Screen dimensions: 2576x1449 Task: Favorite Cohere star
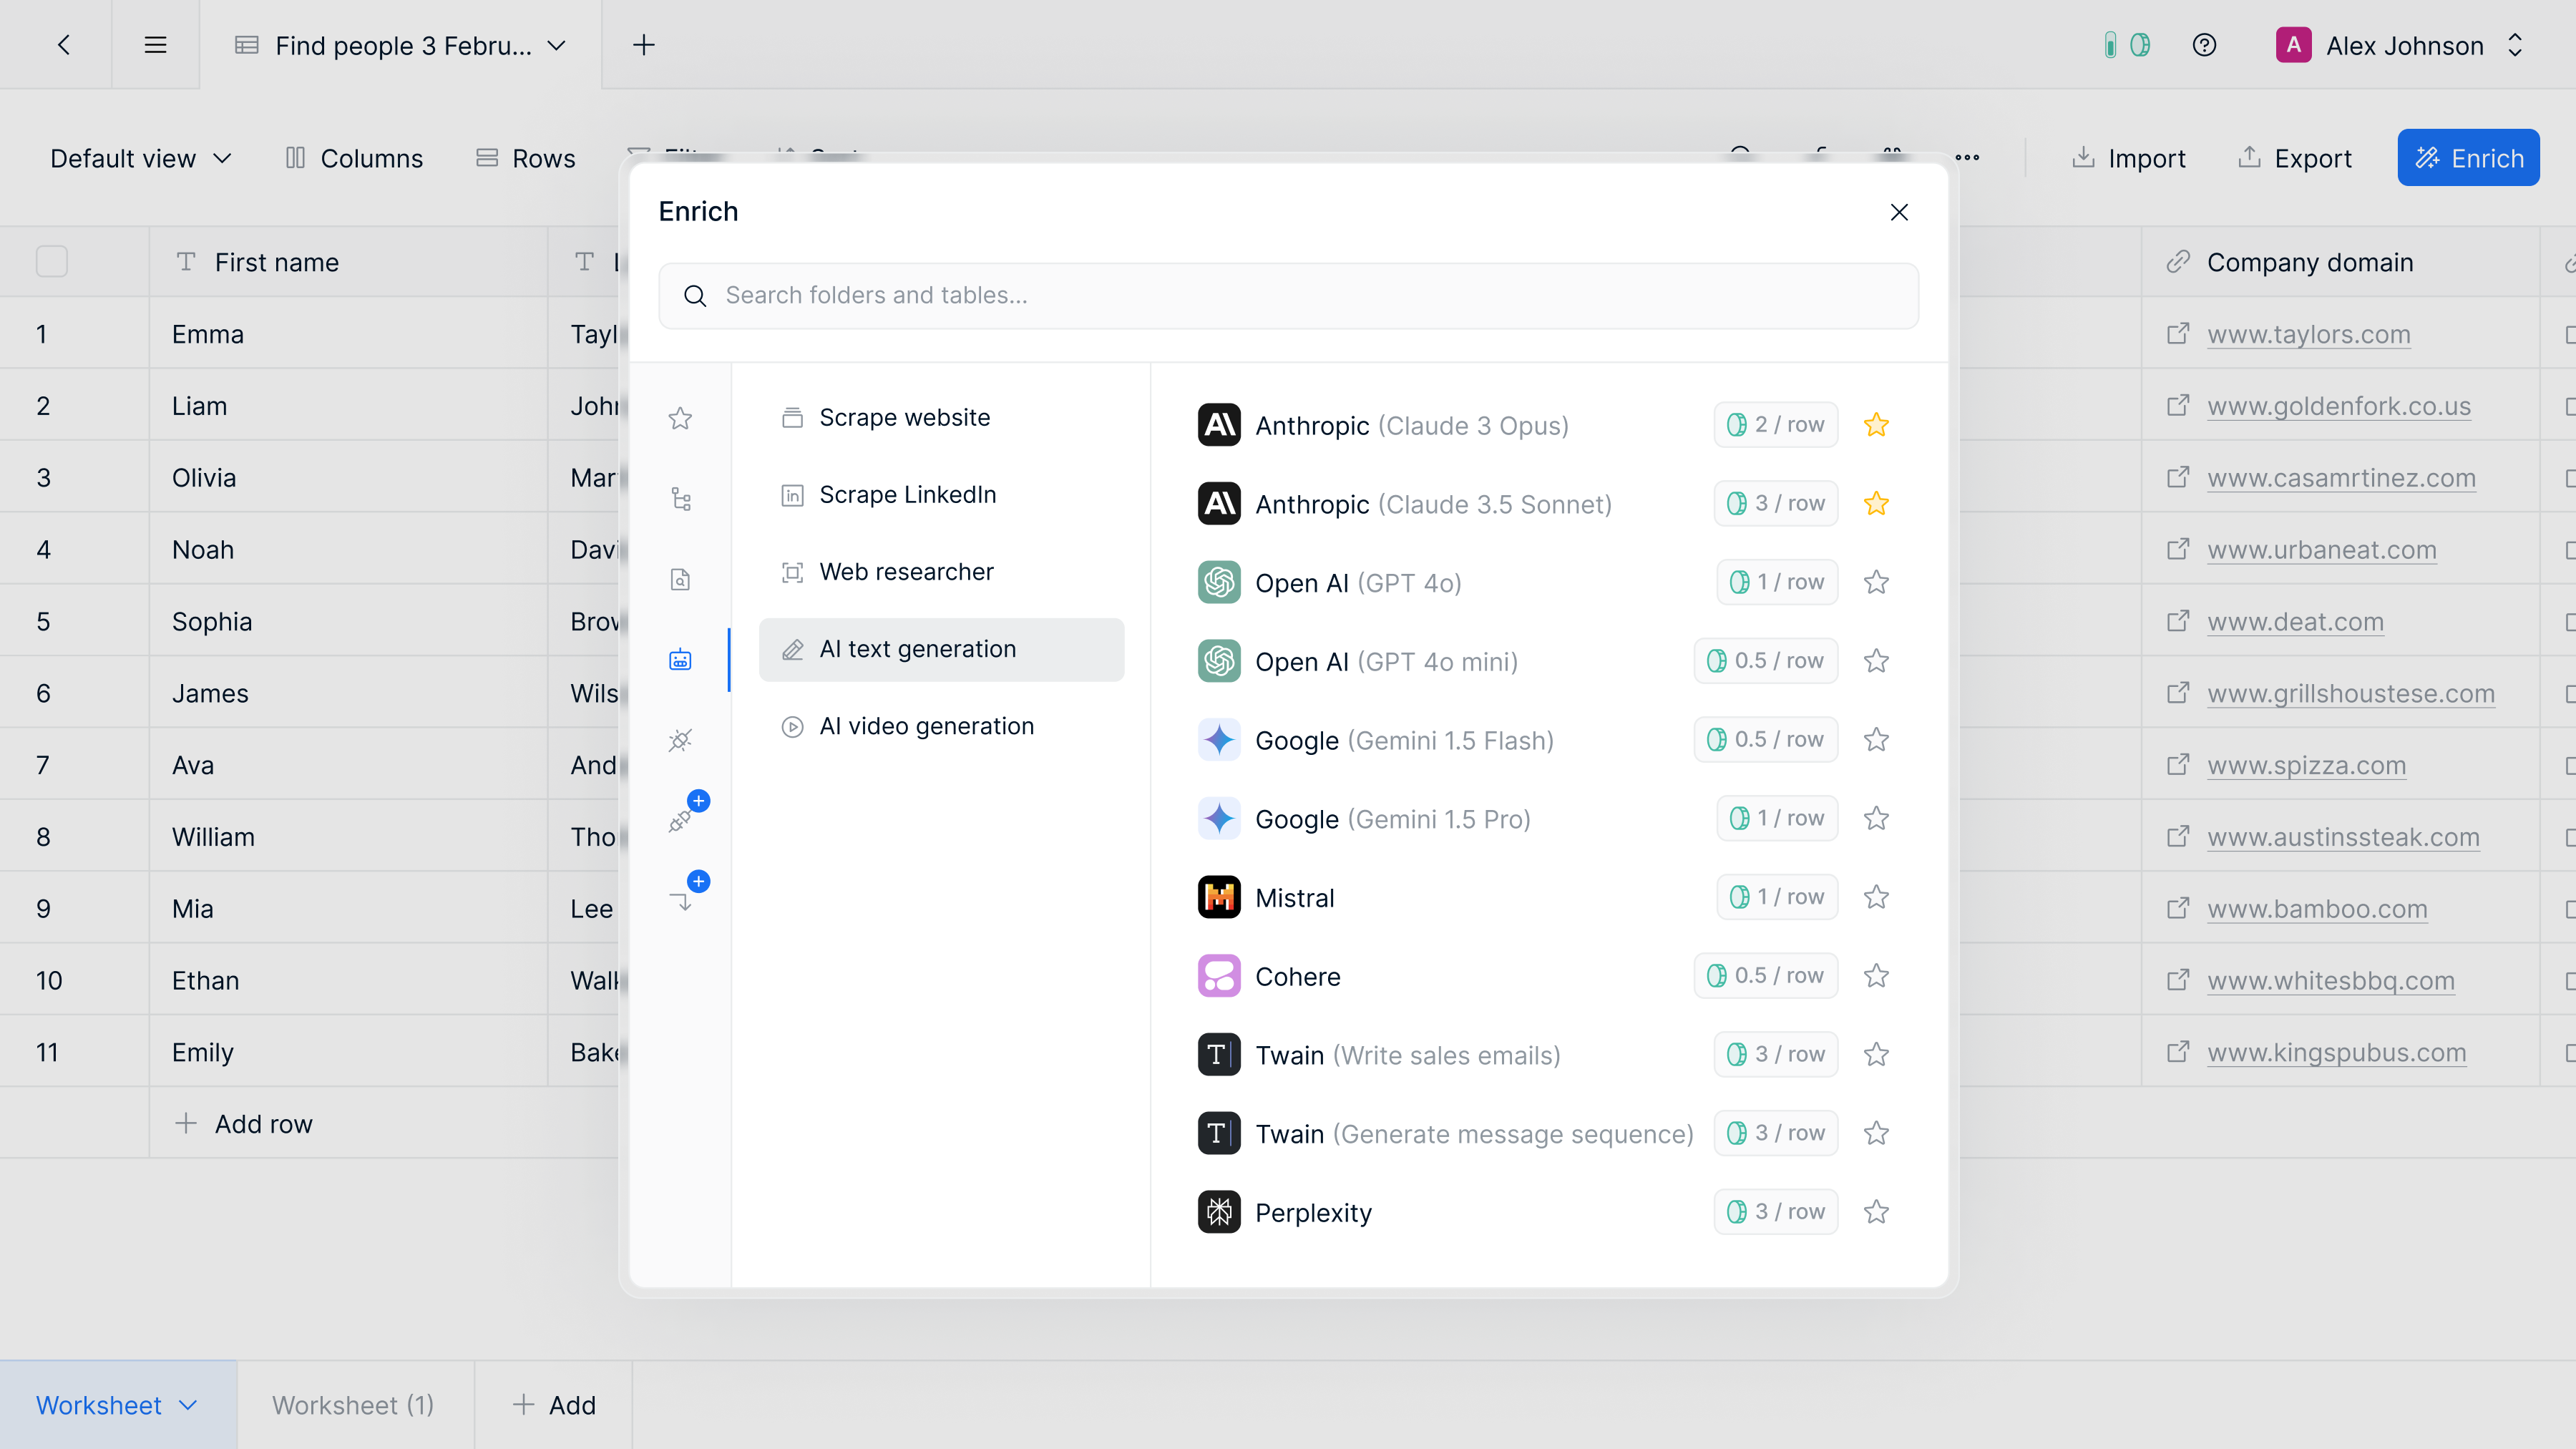[1876, 976]
